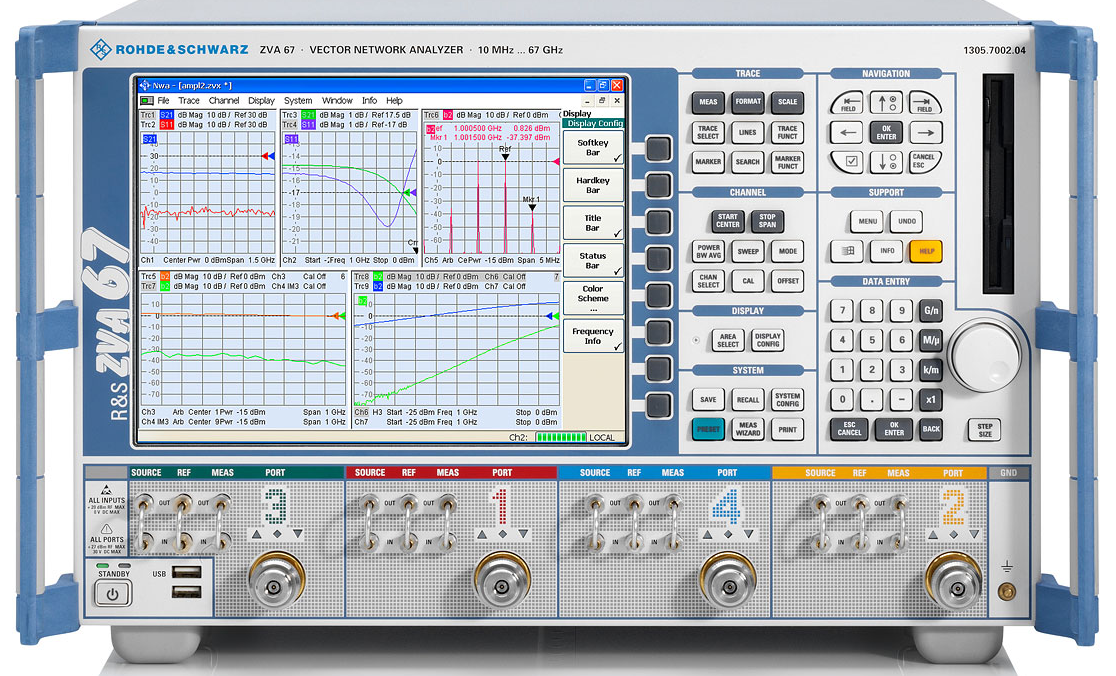Screen dimensions: 1116x676
Task: Click the CANCEL ESC navigation key
Action: point(924,161)
